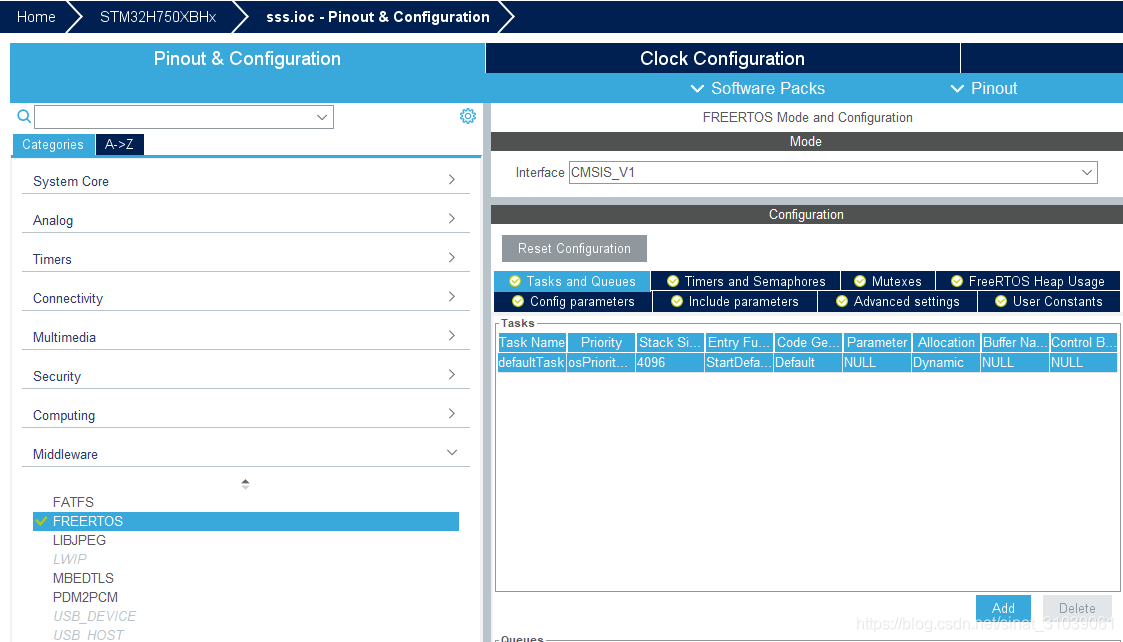Image resolution: width=1123 pixels, height=642 pixels.
Task: Open the Clock Configuration main tab
Action: click(x=722, y=58)
